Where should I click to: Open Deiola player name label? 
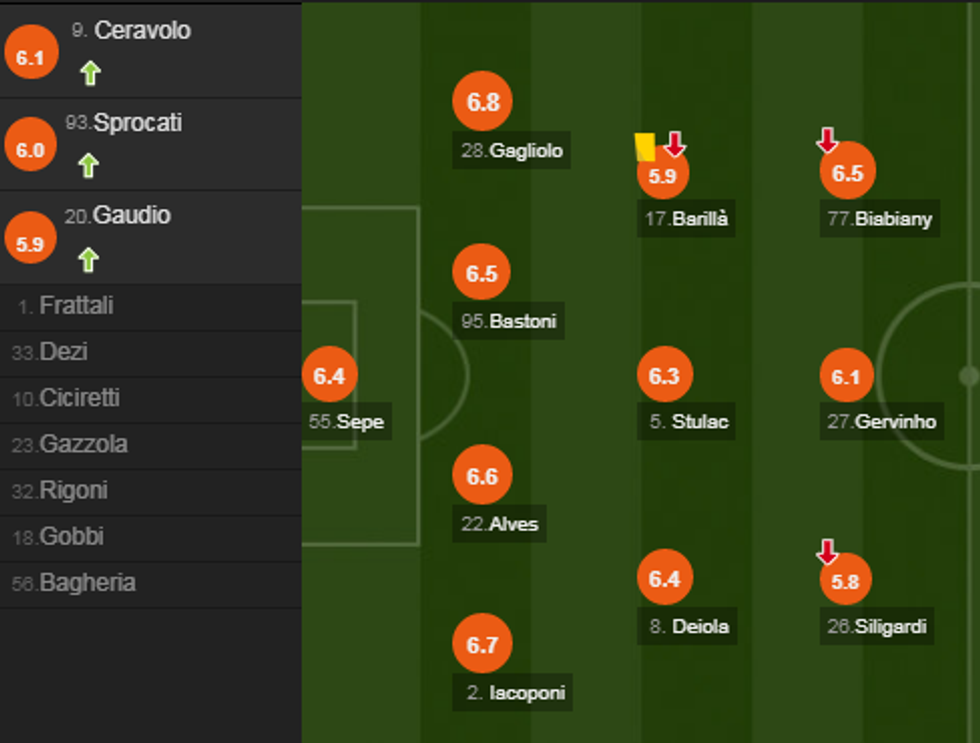click(x=689, y=627)
